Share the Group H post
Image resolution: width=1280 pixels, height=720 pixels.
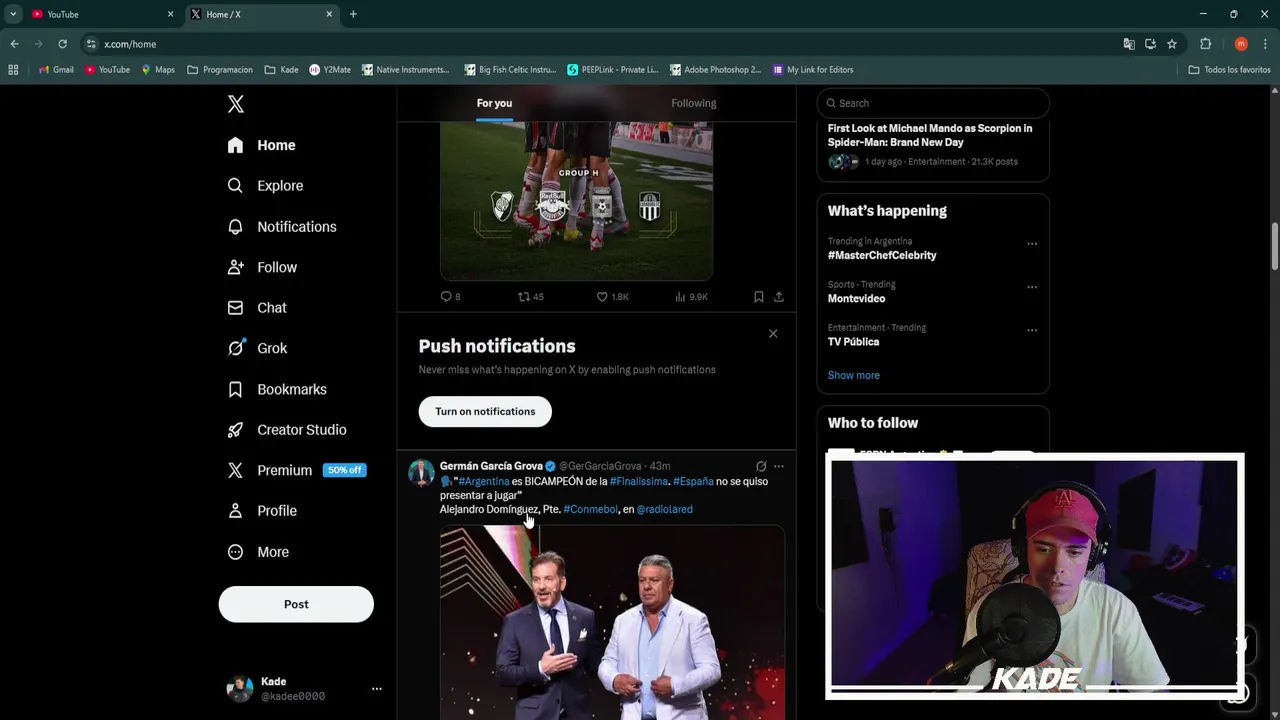(x=779, y=297)
